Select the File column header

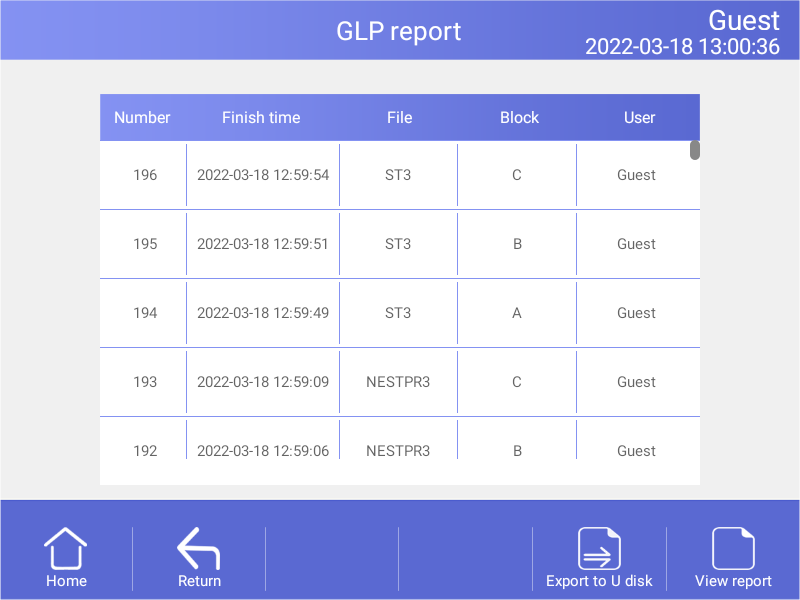pyautogui.click(x=399, y=117)
